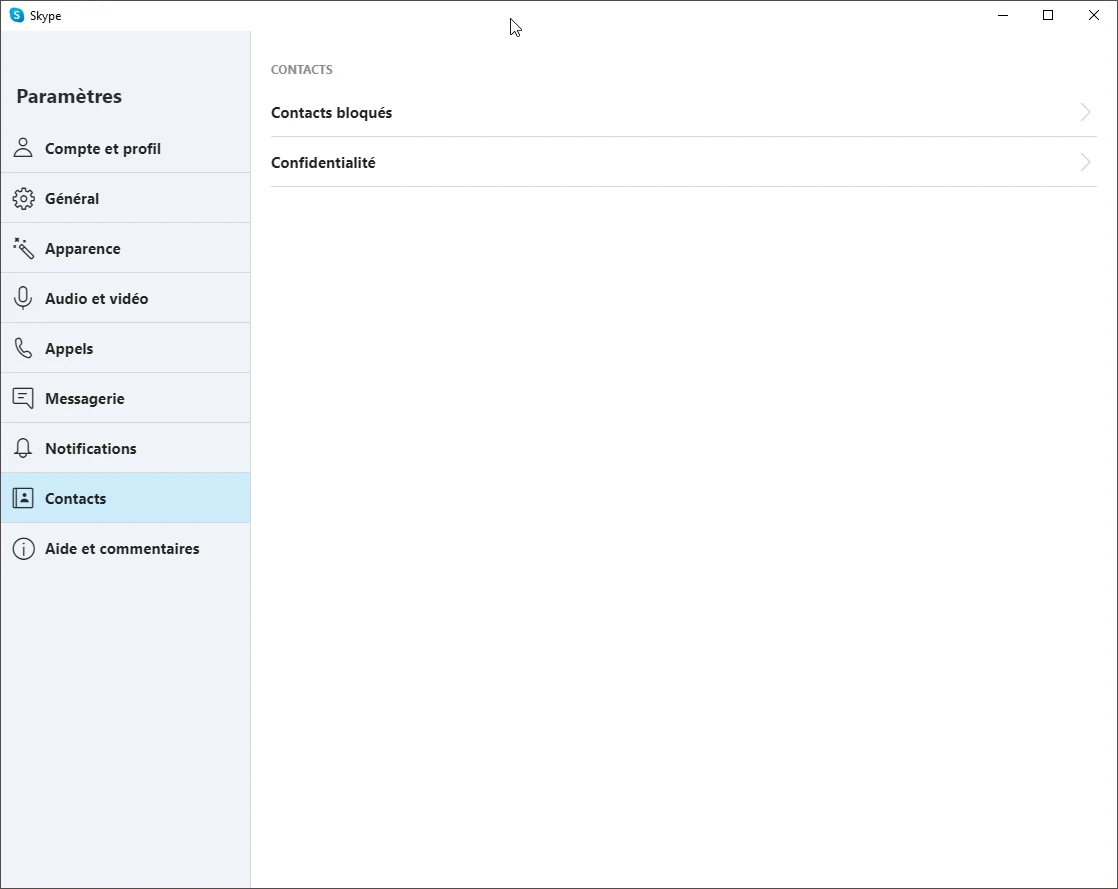Show the Messagerie settings section

[x=125, y=398]
